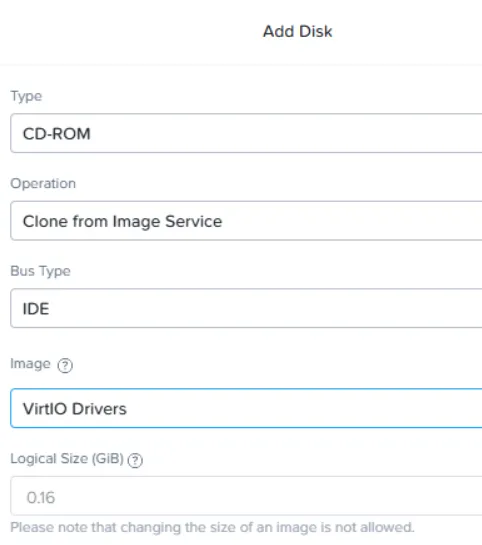
Task: Click the Logical Size (GiB) label
Action: 67,458
